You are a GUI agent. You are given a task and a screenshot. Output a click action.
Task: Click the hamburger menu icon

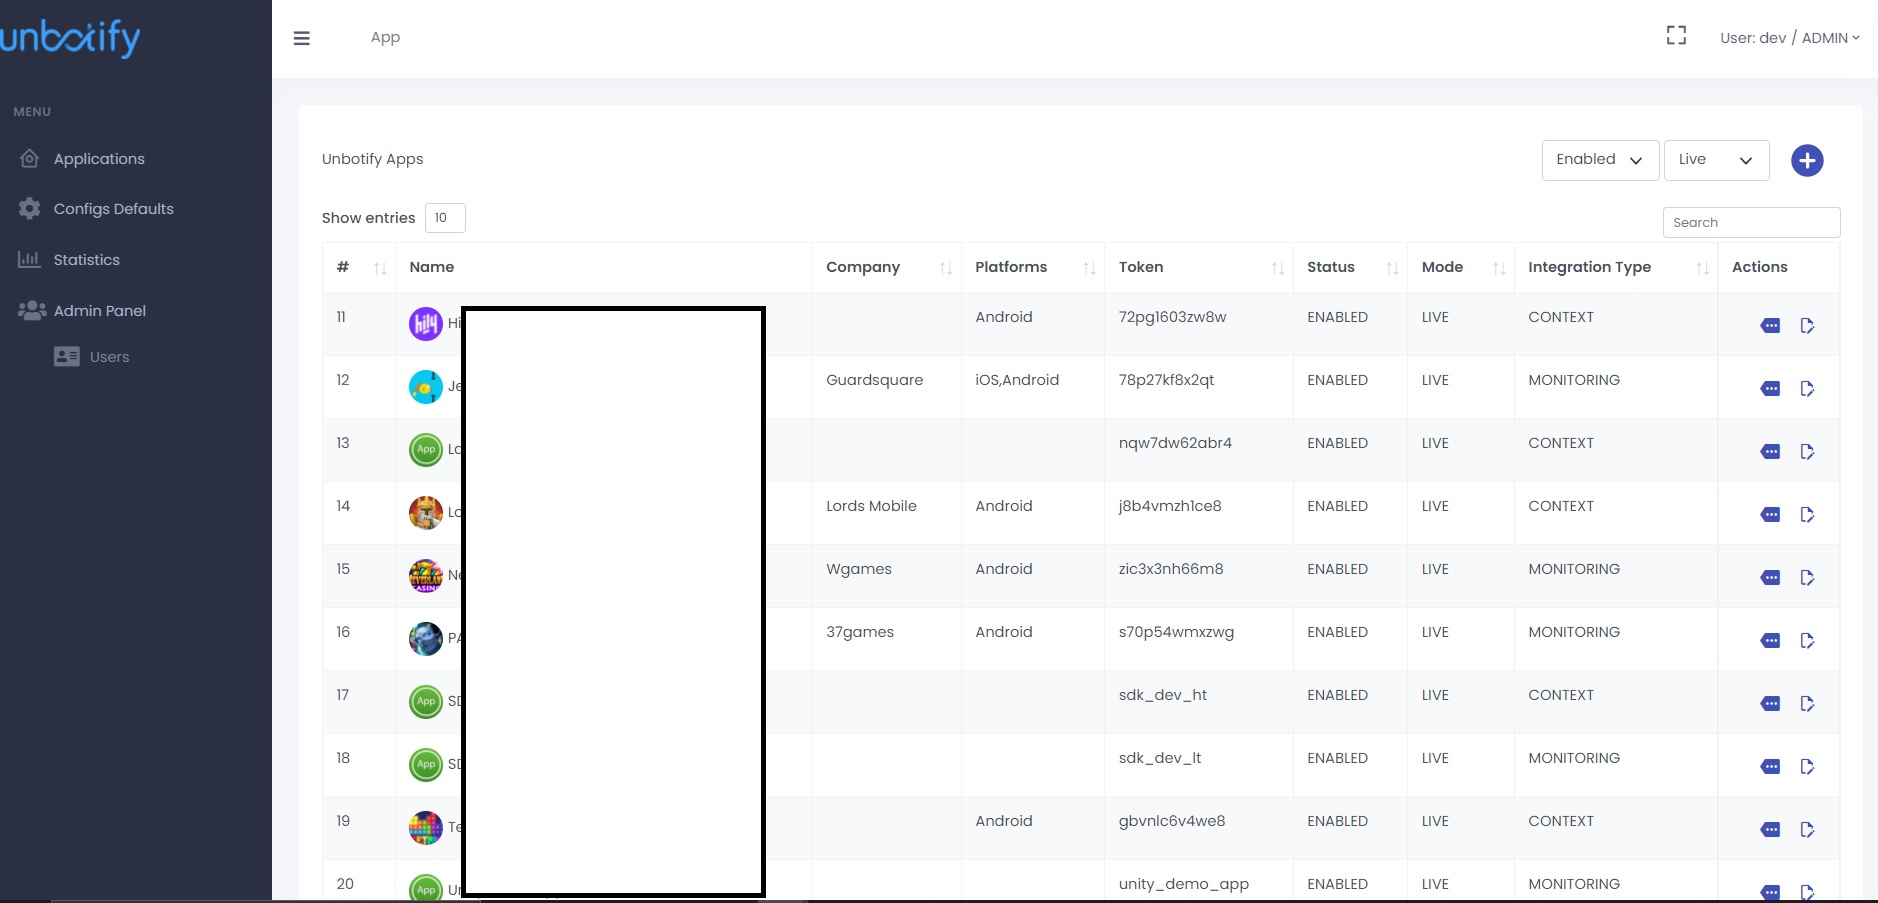click(301, 38)
